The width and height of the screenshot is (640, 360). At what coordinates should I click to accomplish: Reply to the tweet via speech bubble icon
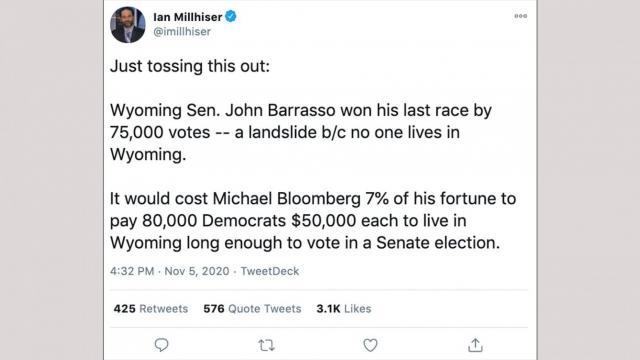click(x=161, y=345)
